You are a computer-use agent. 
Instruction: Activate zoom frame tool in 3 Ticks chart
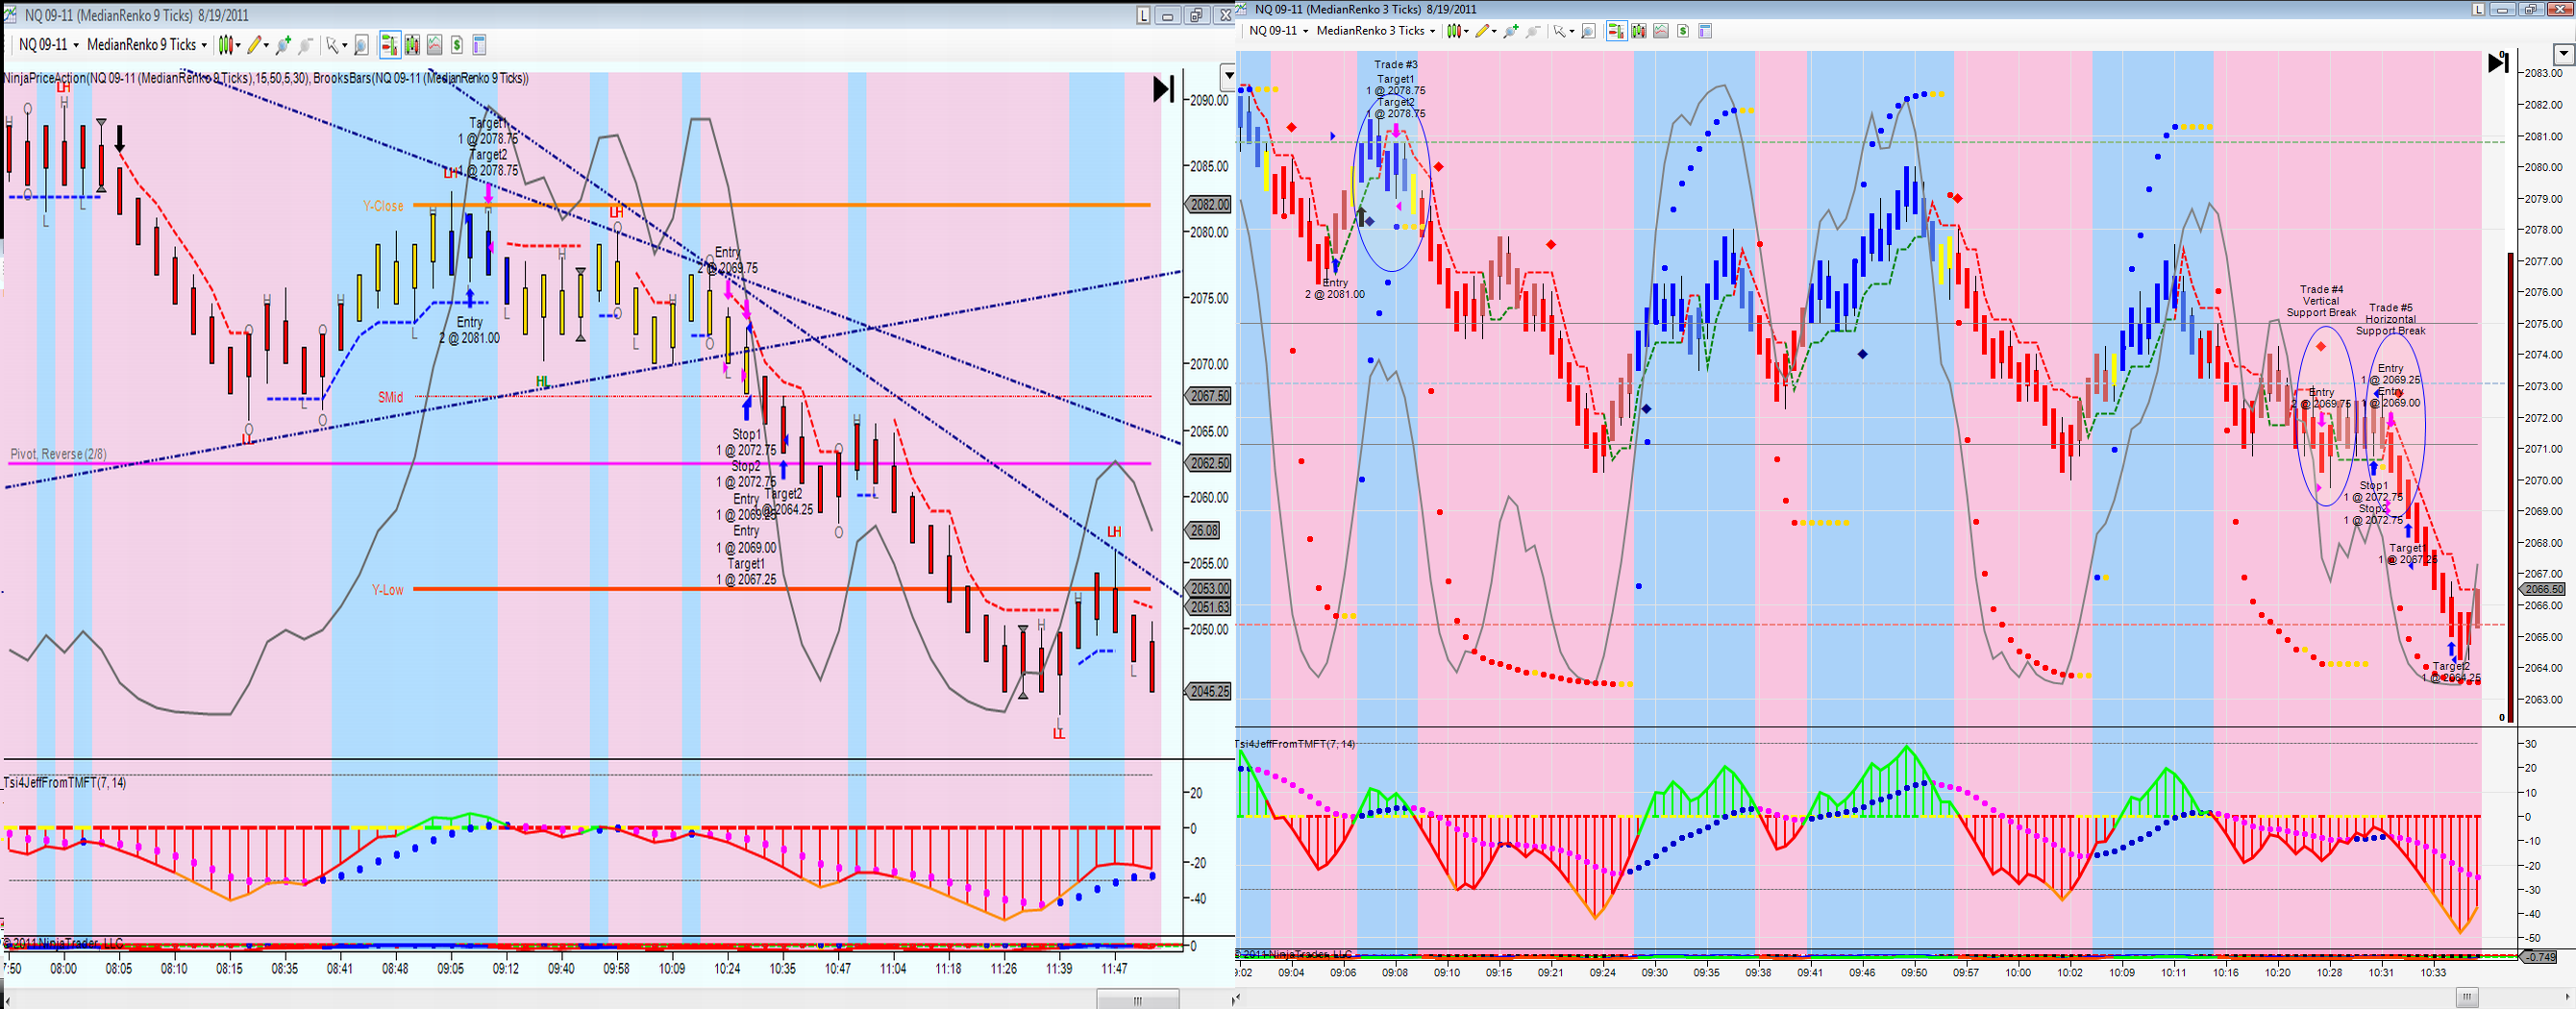click(1587, 31)
